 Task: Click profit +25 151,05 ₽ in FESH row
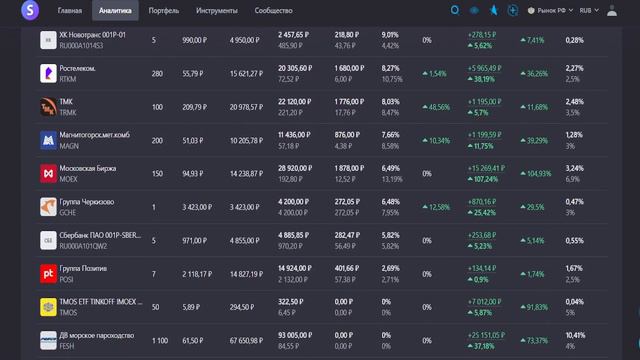[x=487, y=335]
